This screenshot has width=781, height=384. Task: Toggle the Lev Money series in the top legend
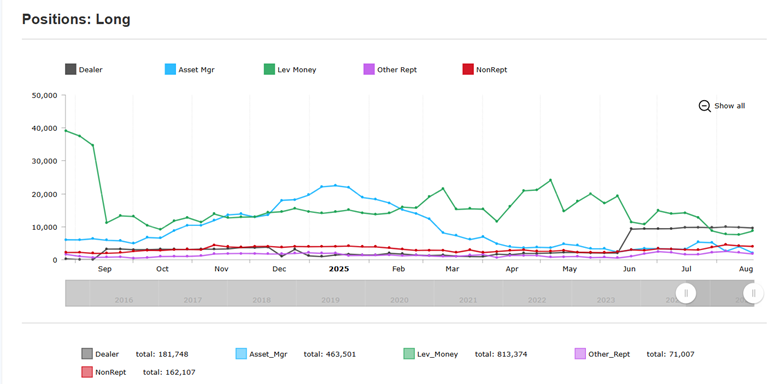click(290, 70)
